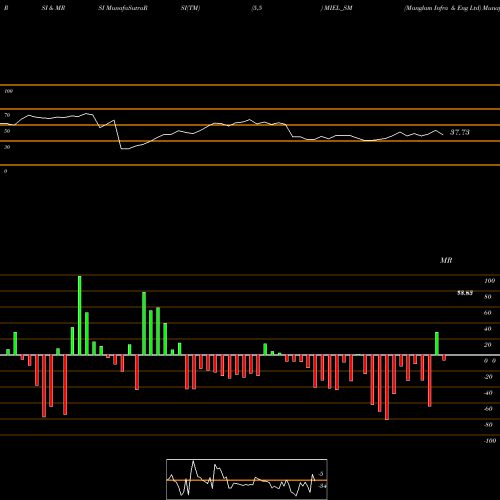Click the 'Manglam Infra & Eng Ltd' title

tap(442, 8)
